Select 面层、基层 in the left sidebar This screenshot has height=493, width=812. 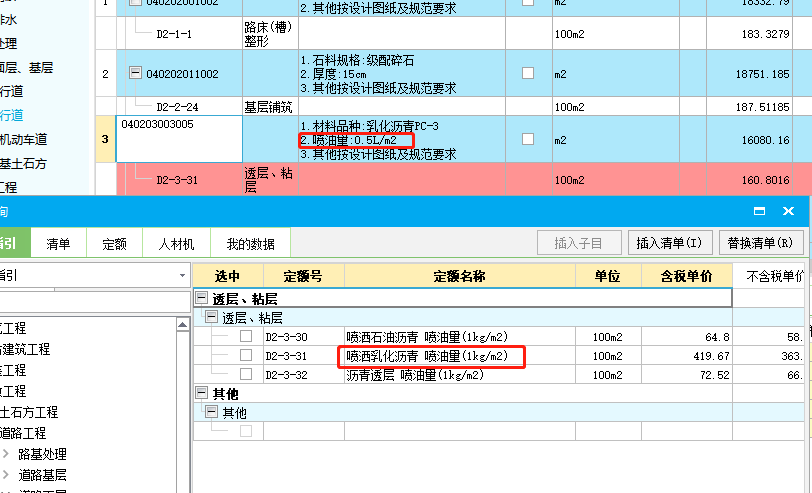26,67
